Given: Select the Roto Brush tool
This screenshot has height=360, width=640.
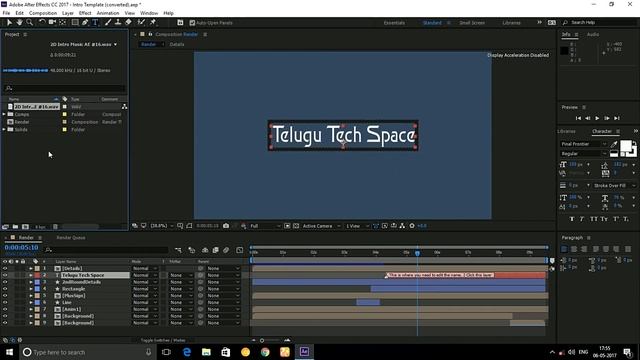Looking at the screenshot, I should click(x=141, y=22).
